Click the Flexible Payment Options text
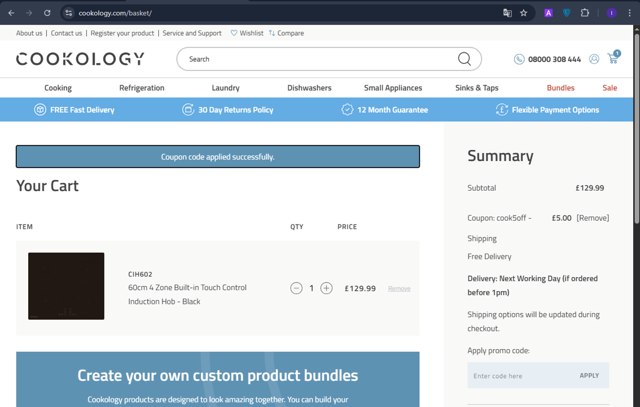Screen dimensions: 640x407 click(555, 110)
